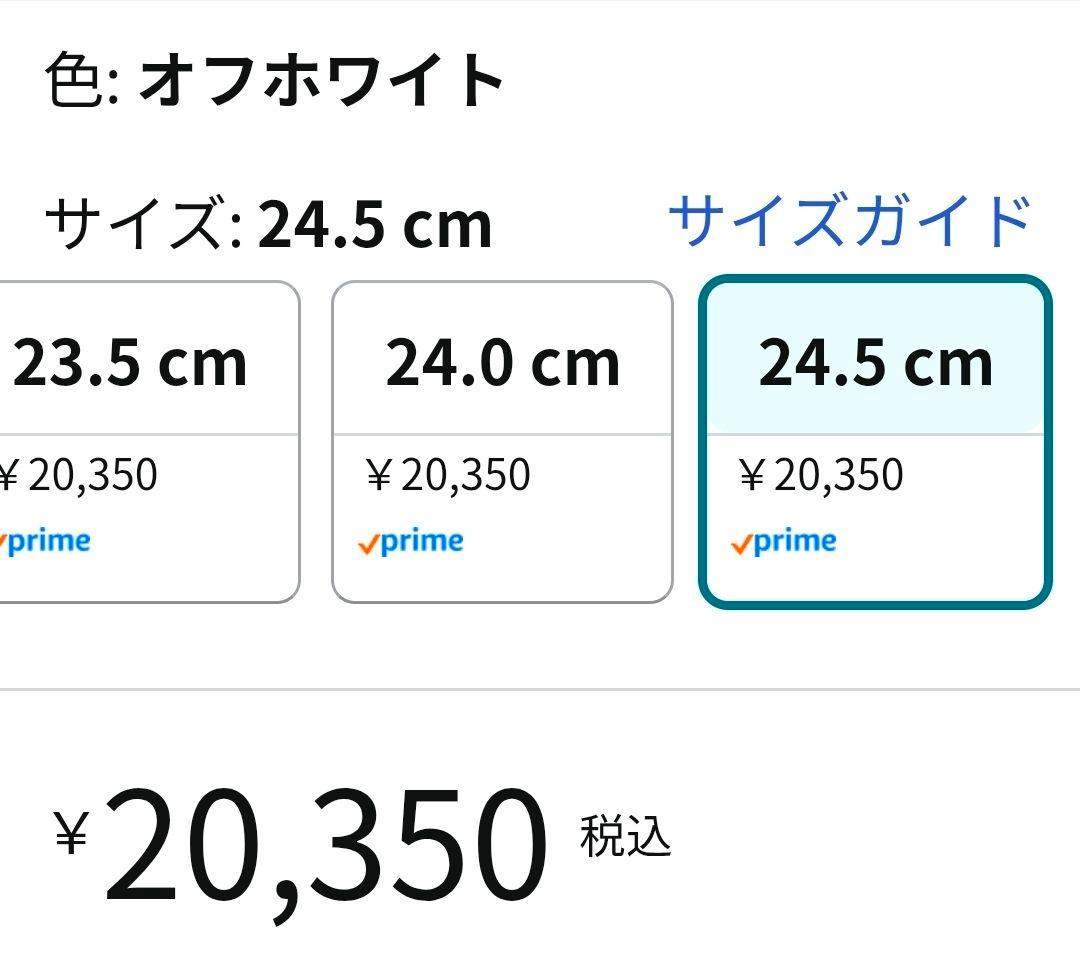Click the ¥20,350 price under 23.5 cm
This screenshot has width=1080, height=955.
[x=78, y=475]
